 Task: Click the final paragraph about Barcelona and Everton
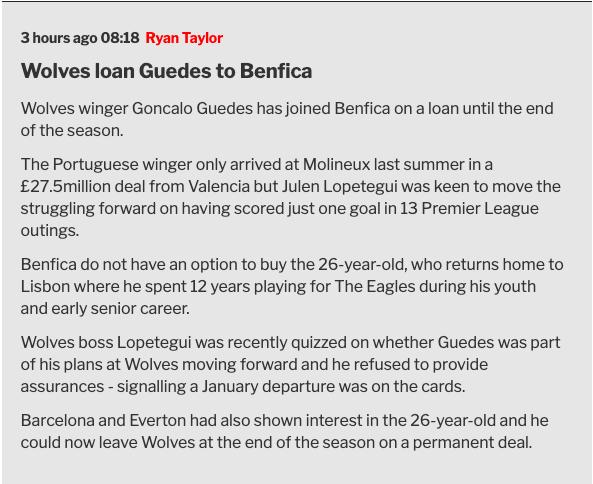pos(284,431)
